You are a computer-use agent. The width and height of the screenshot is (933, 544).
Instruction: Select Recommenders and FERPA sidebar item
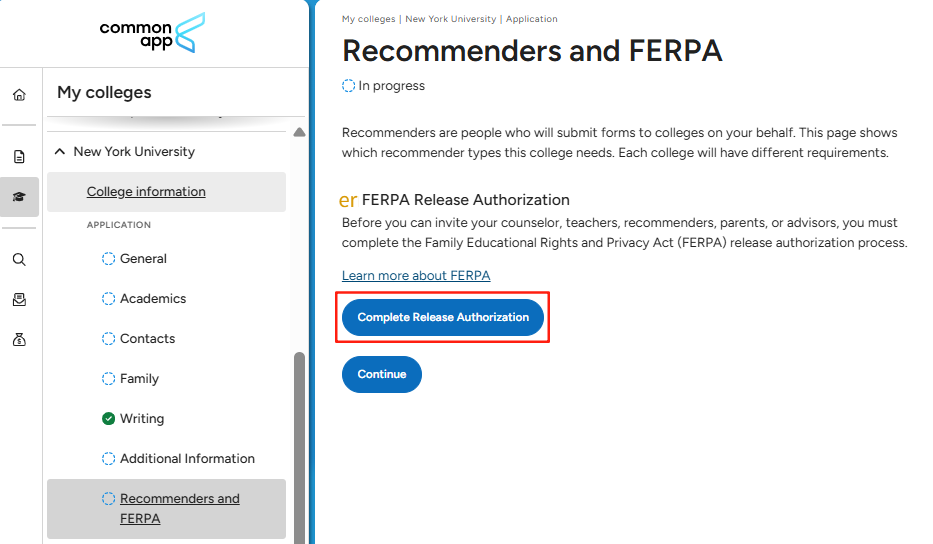[x=179, y=508]
